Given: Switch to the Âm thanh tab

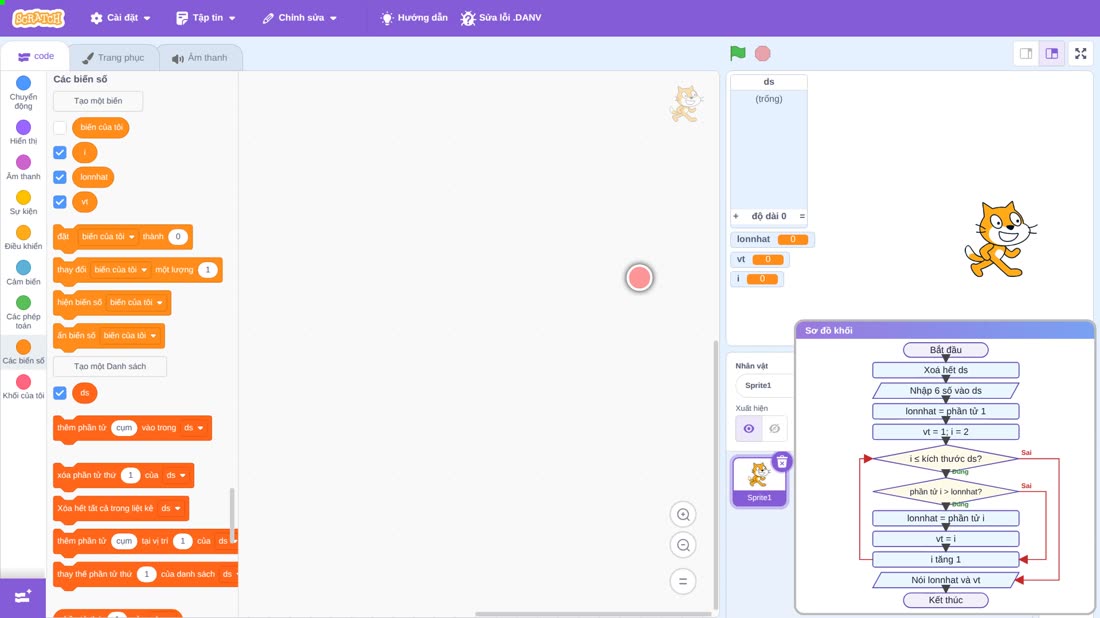Looking at the screenshot, I should coord(200,58).
